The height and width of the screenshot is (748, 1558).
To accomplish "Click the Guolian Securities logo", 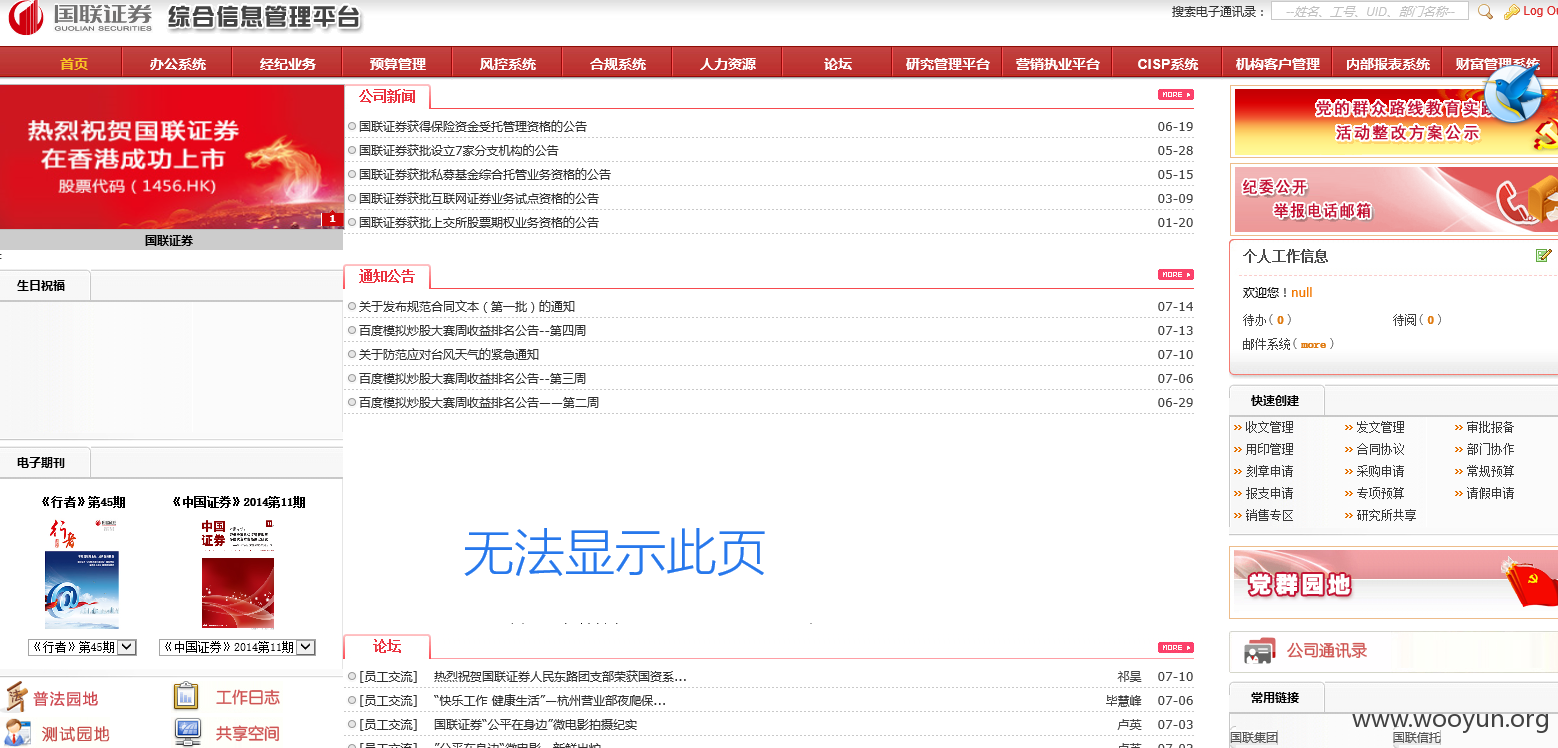I will [x=81, y=18].
